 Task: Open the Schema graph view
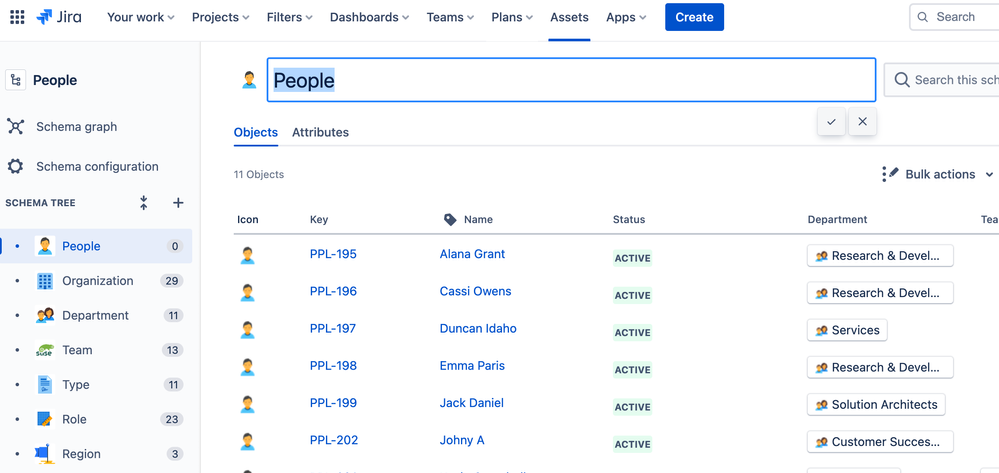point(76,126)
